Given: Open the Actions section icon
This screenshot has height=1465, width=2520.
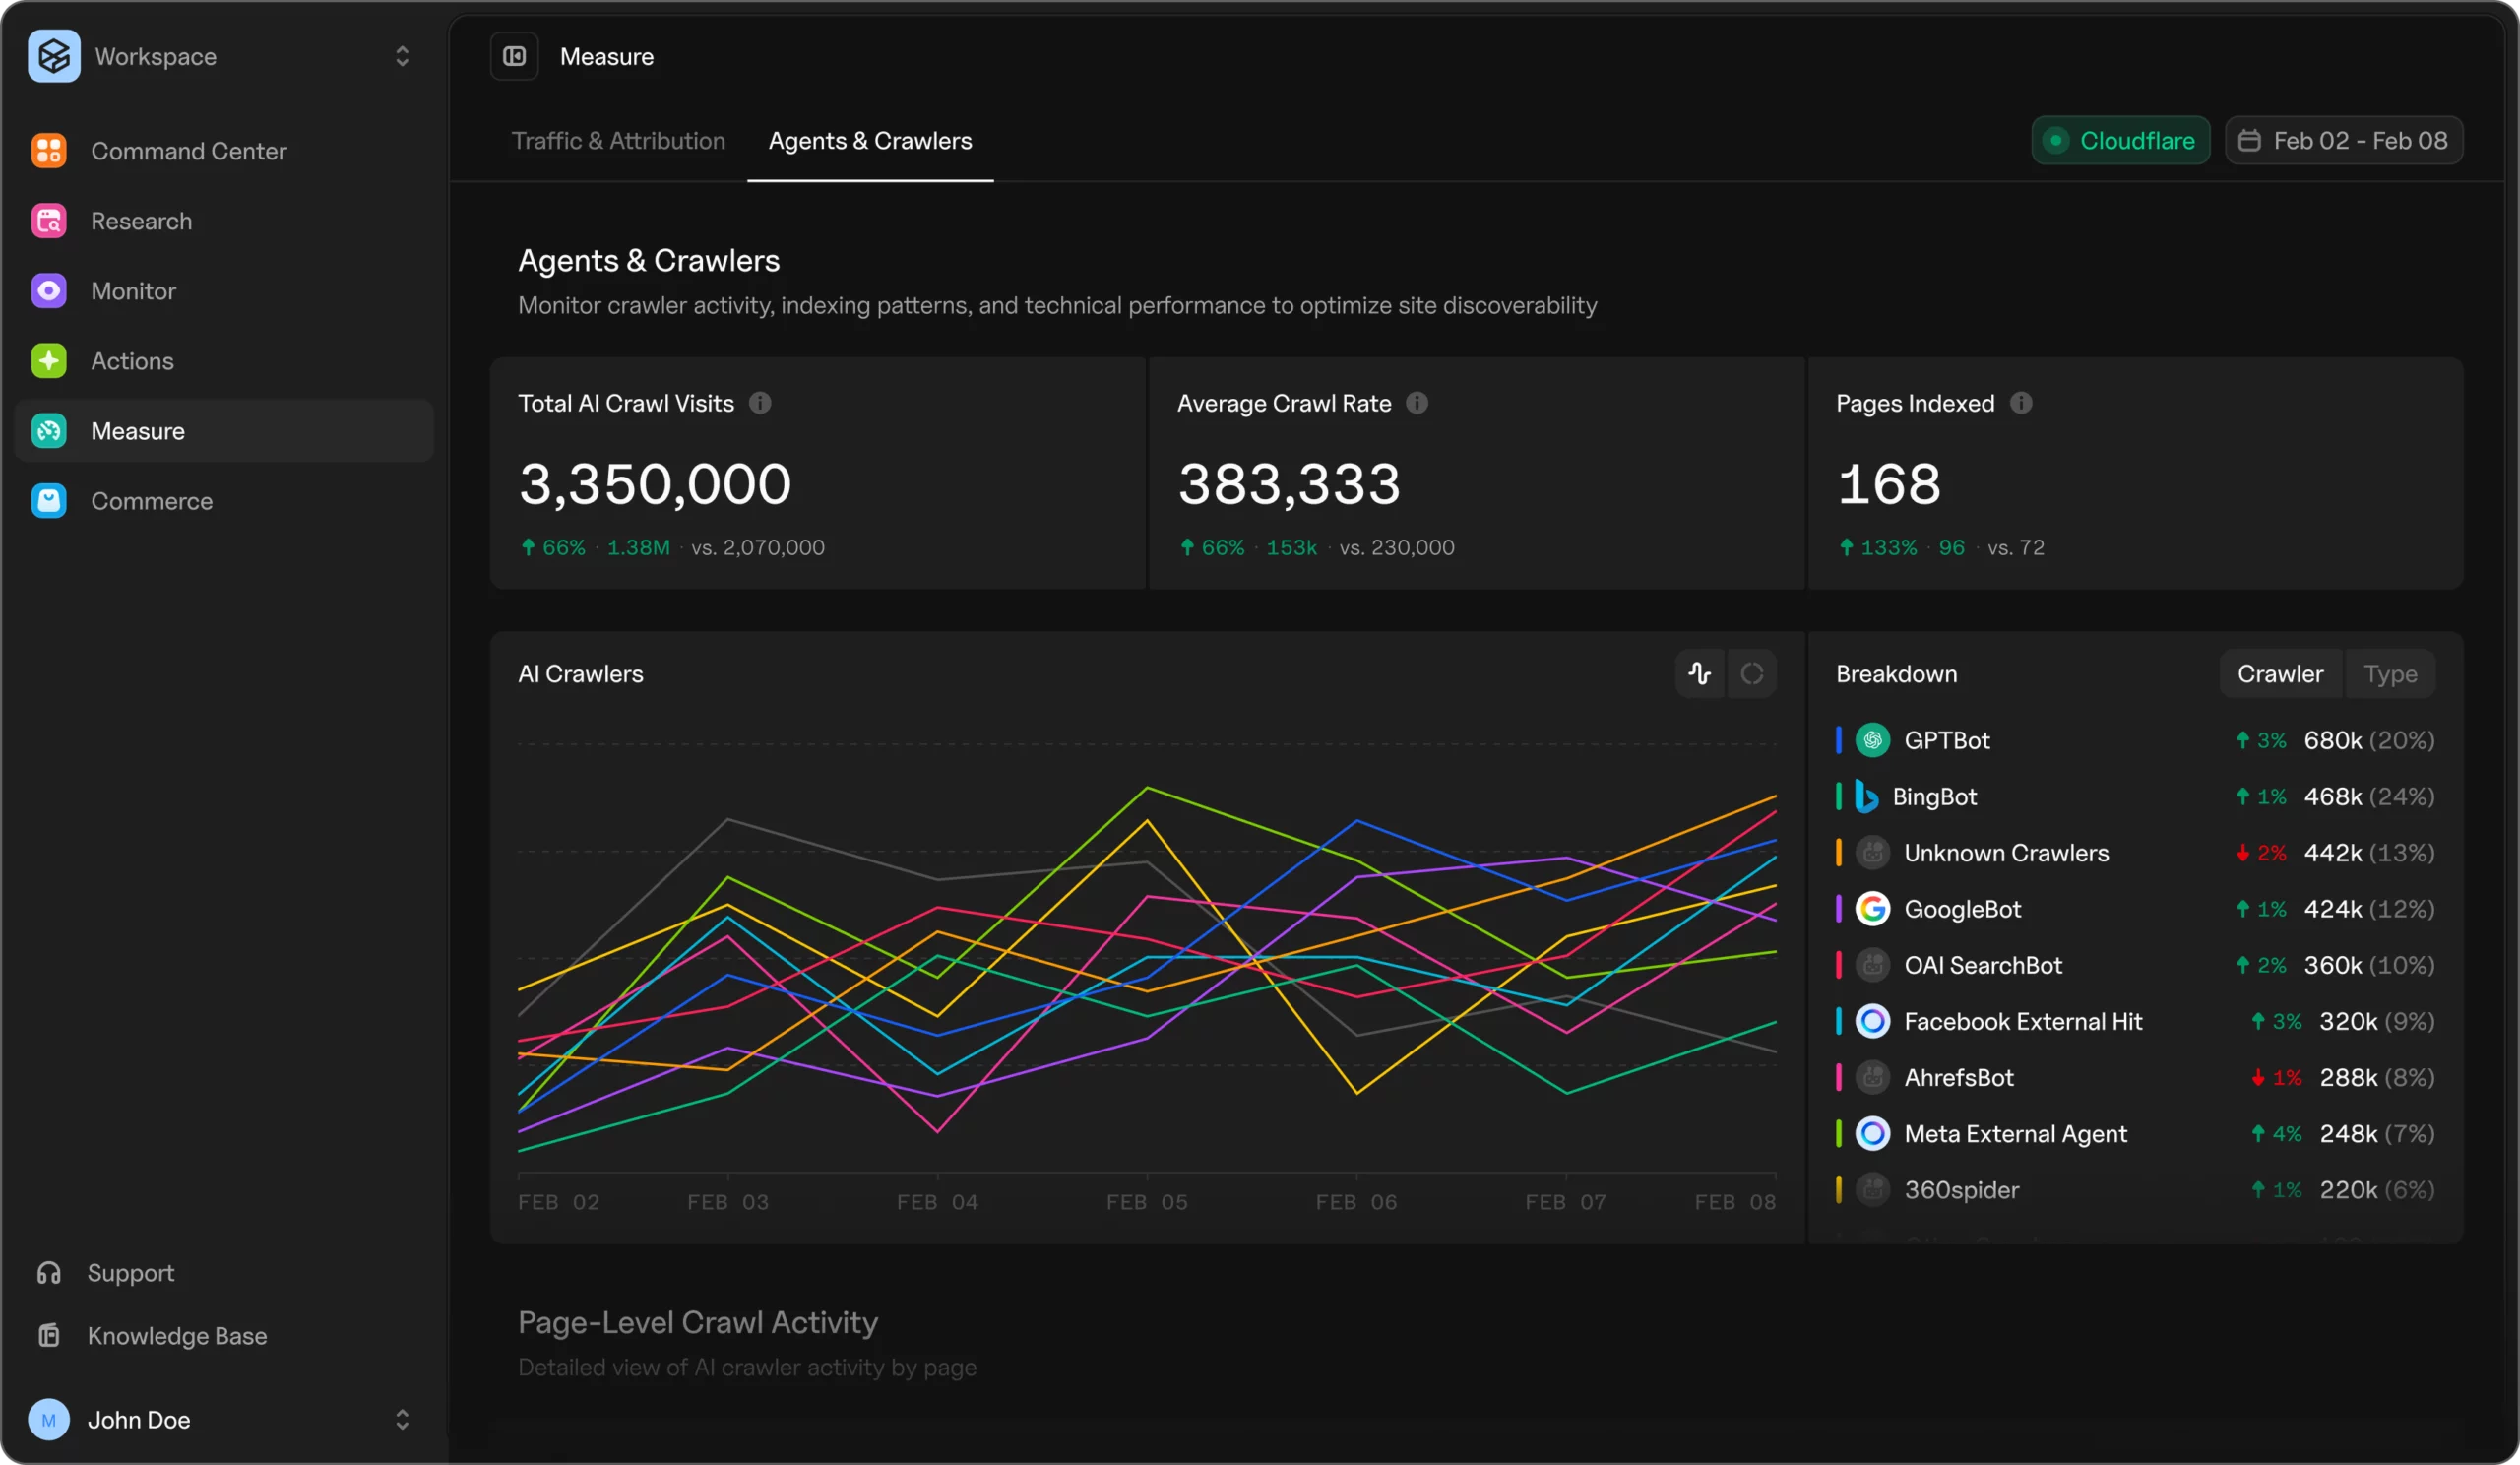Looking at the screenshot, I should coord(49,361).
